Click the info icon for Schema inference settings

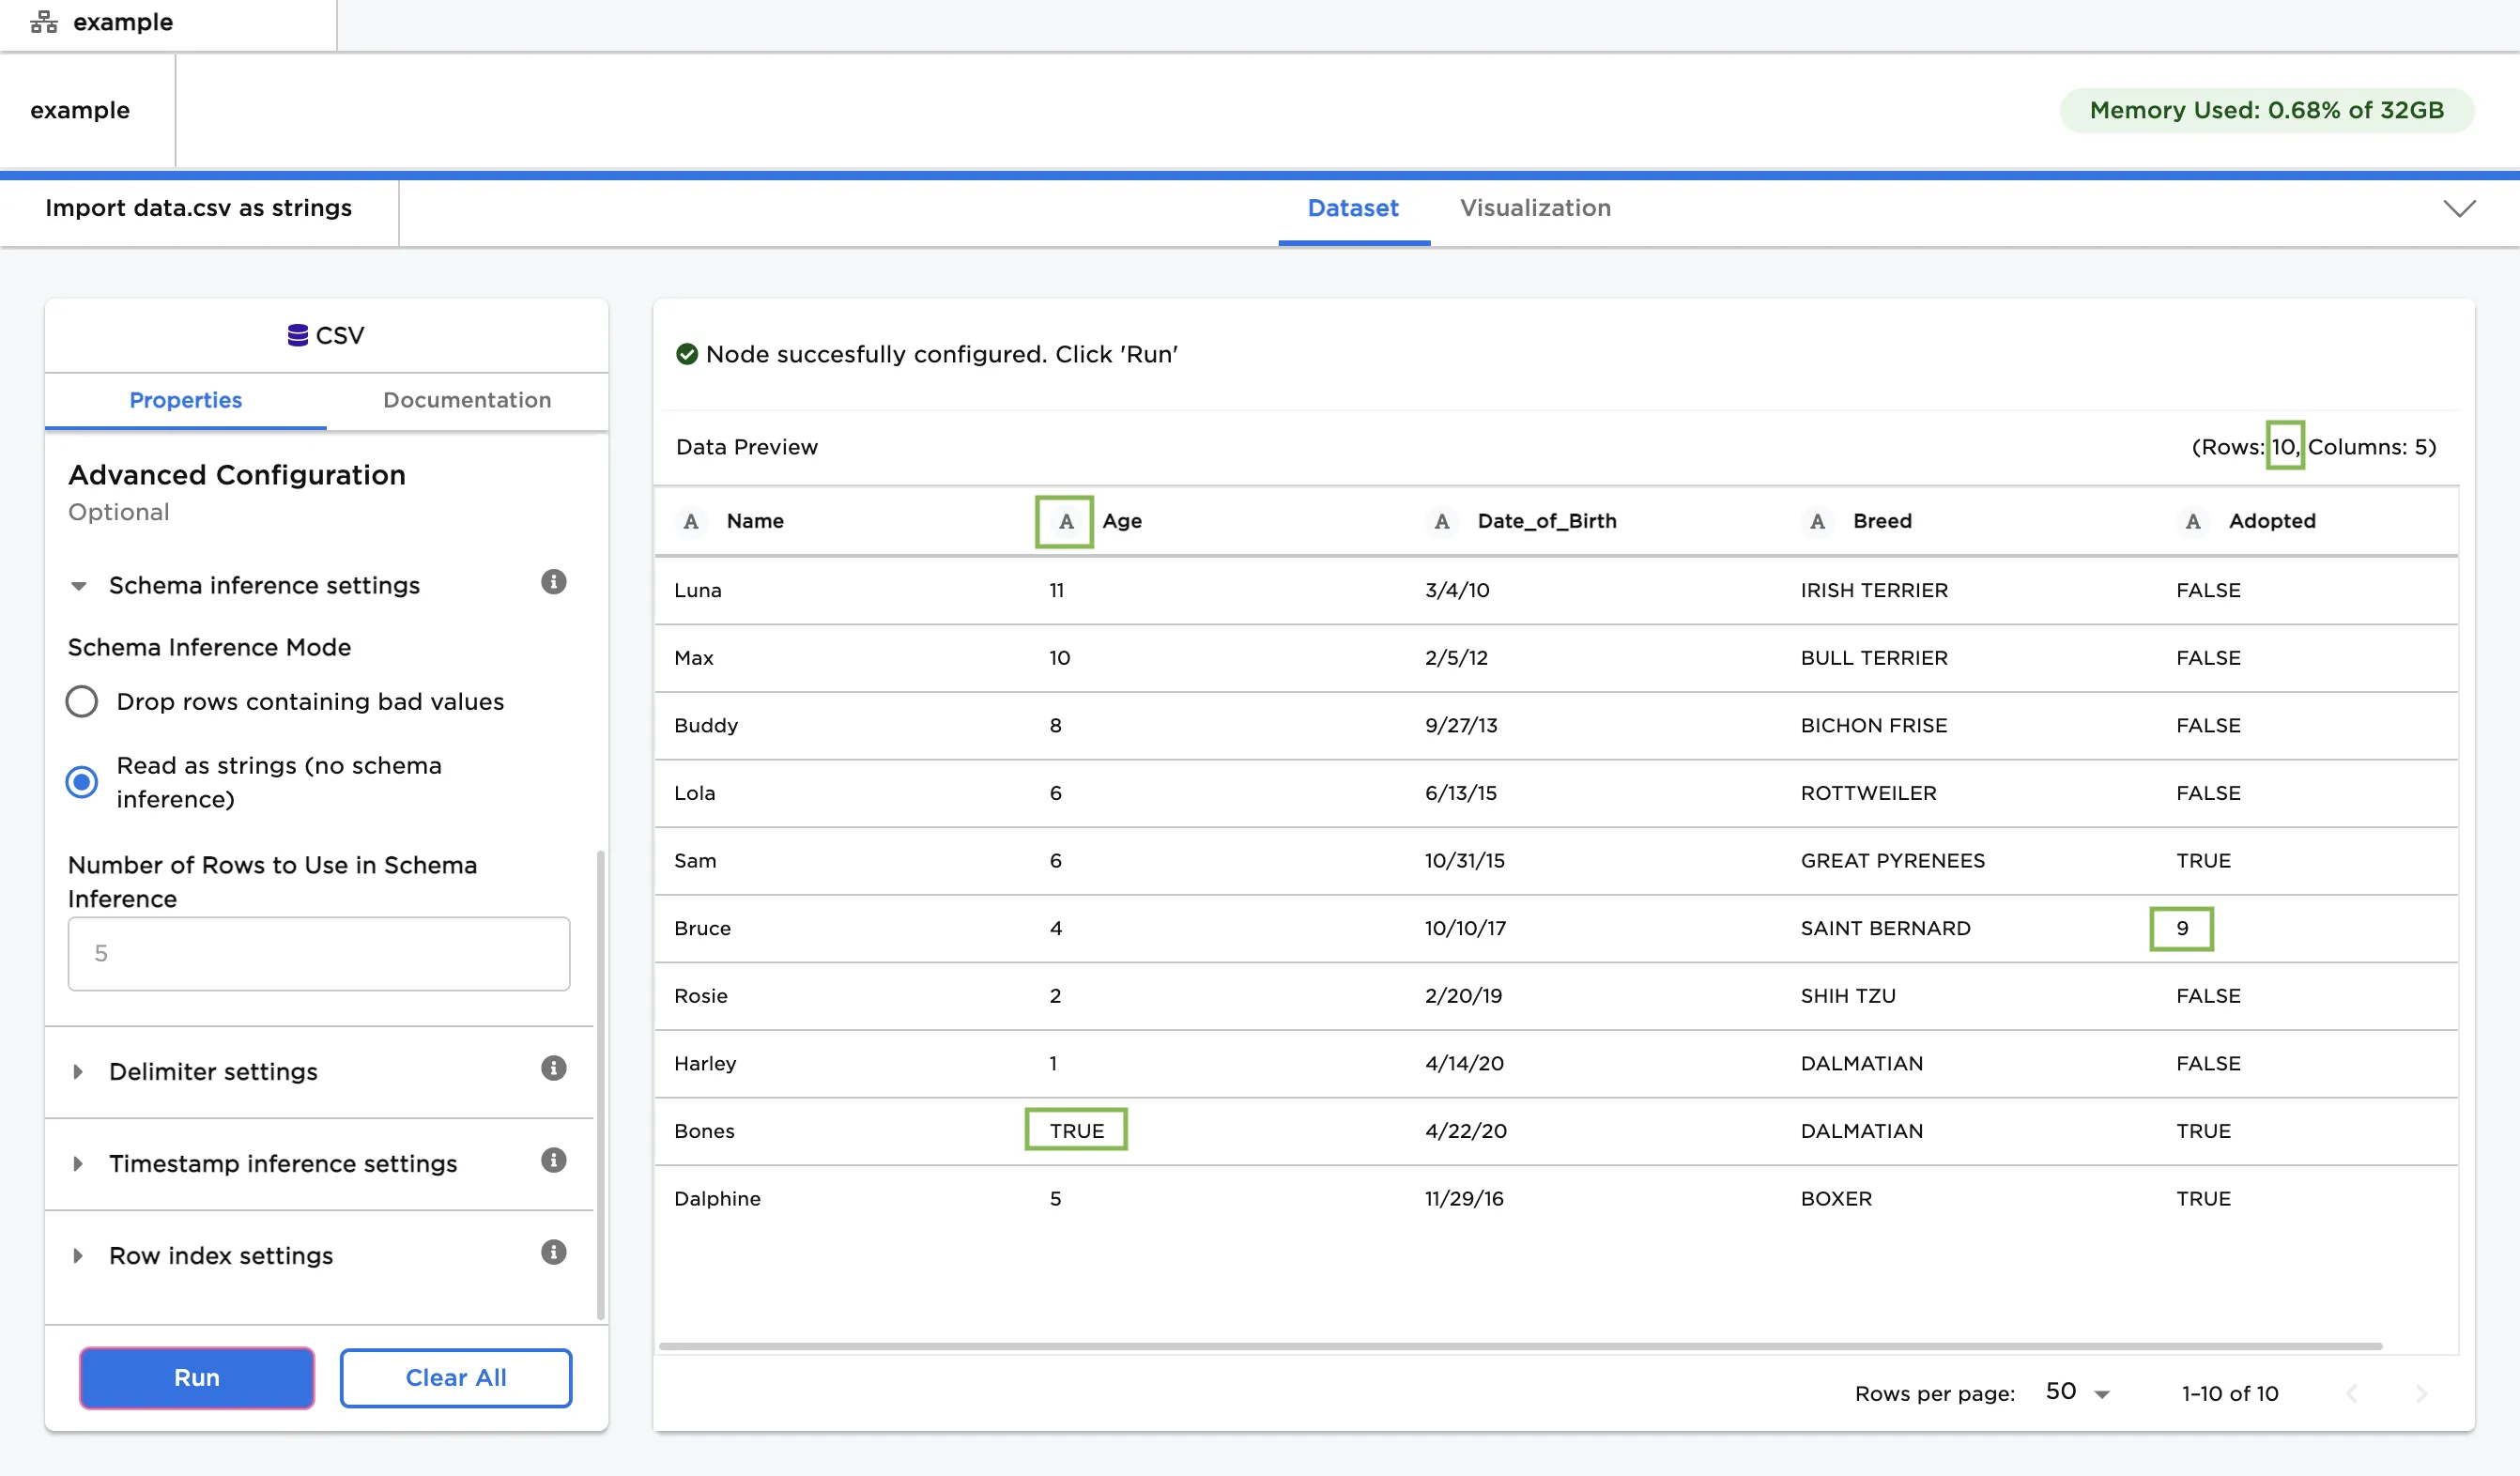(553, 582)
